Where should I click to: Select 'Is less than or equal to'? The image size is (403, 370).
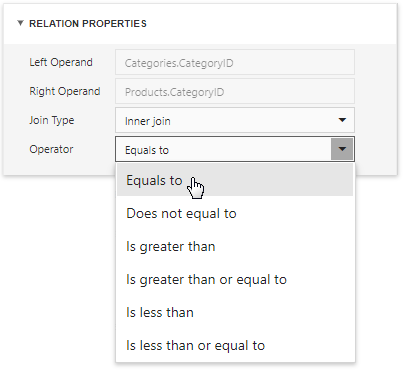coord(235,345)
